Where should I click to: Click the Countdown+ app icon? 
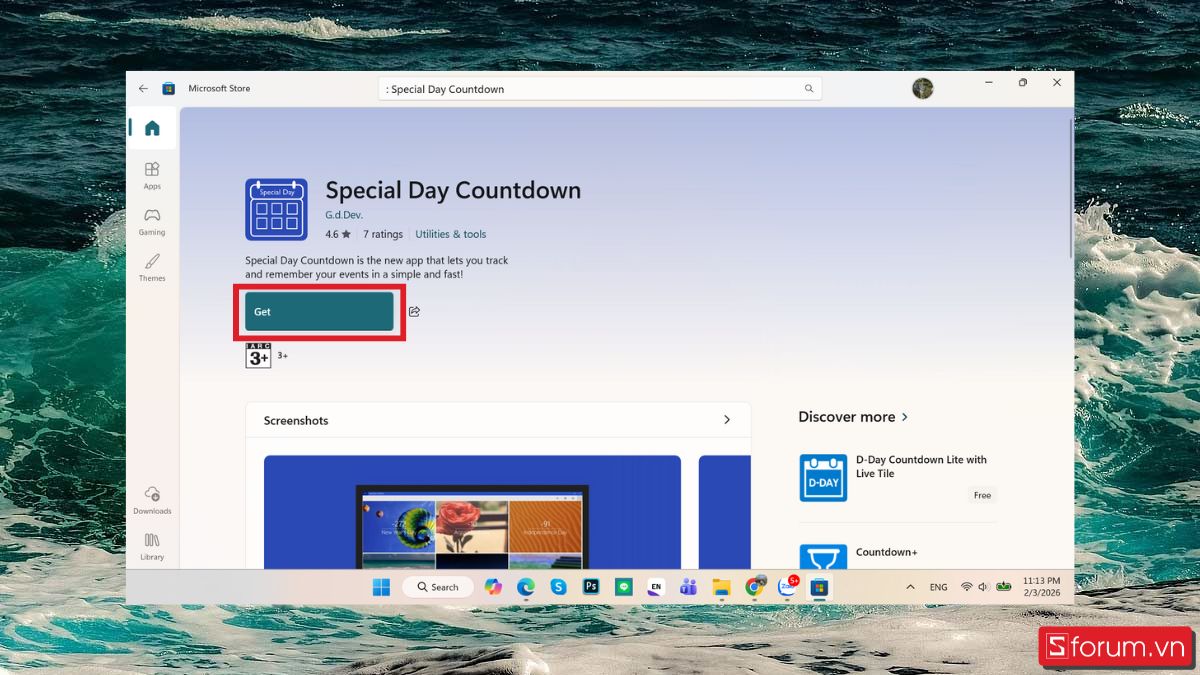(823, 557)
